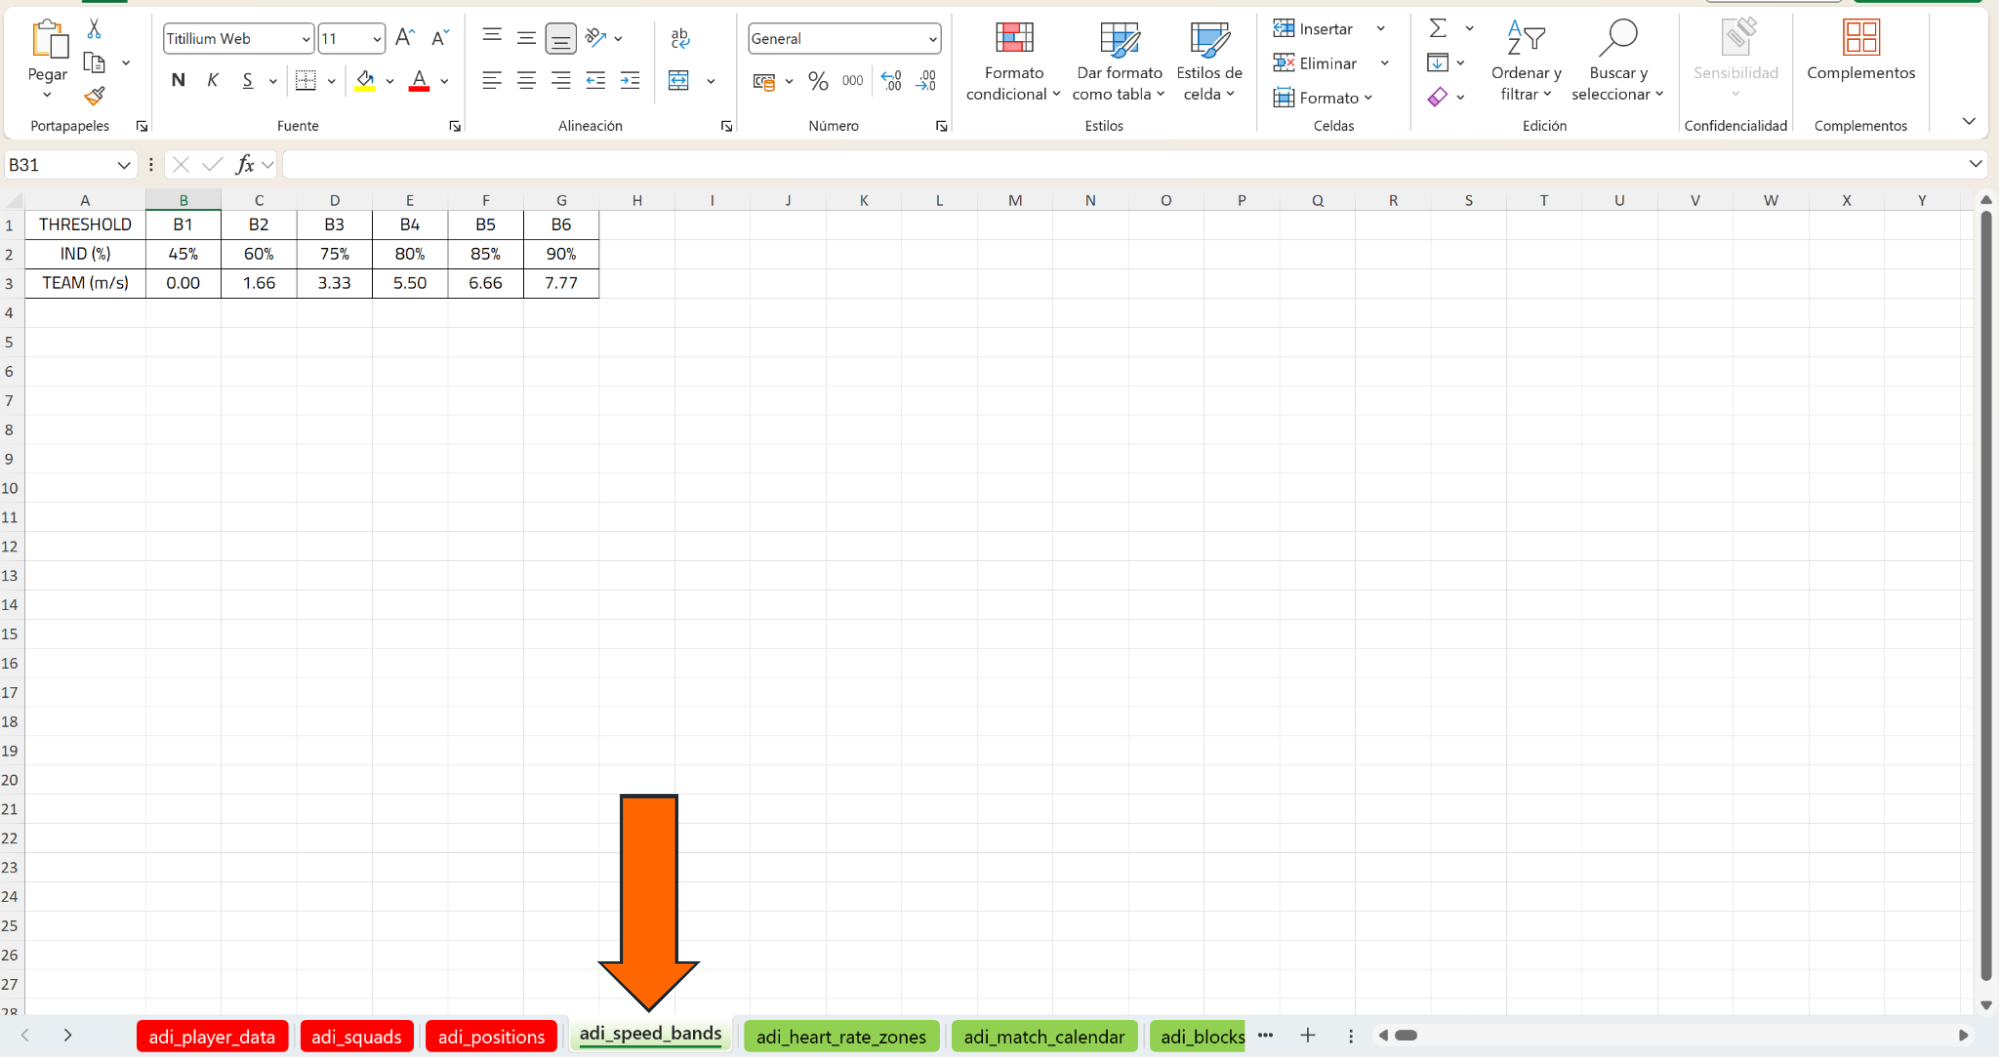Image resolution: width=1999 pixels, height=1058 pixels.
Task: Toggle bottom vertical alignment
Action: [561, 39]
